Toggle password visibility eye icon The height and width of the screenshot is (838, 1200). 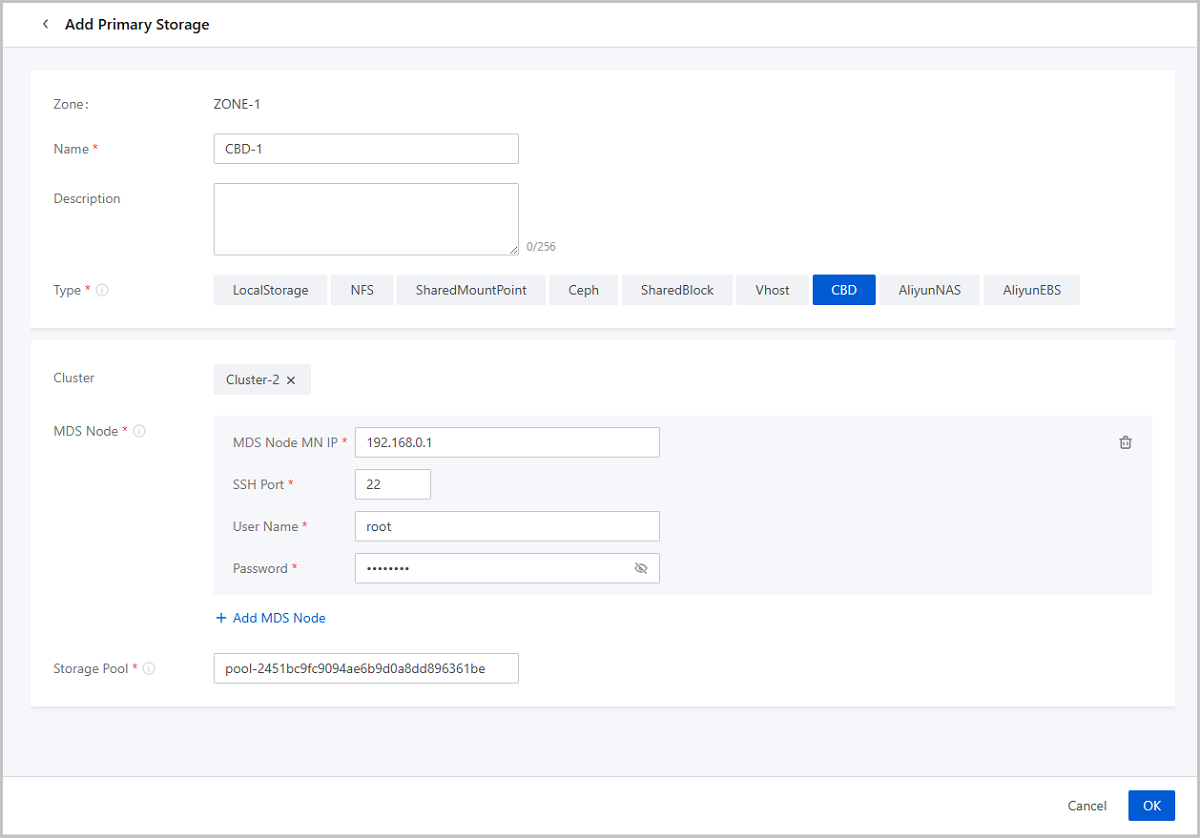[641, 568]
